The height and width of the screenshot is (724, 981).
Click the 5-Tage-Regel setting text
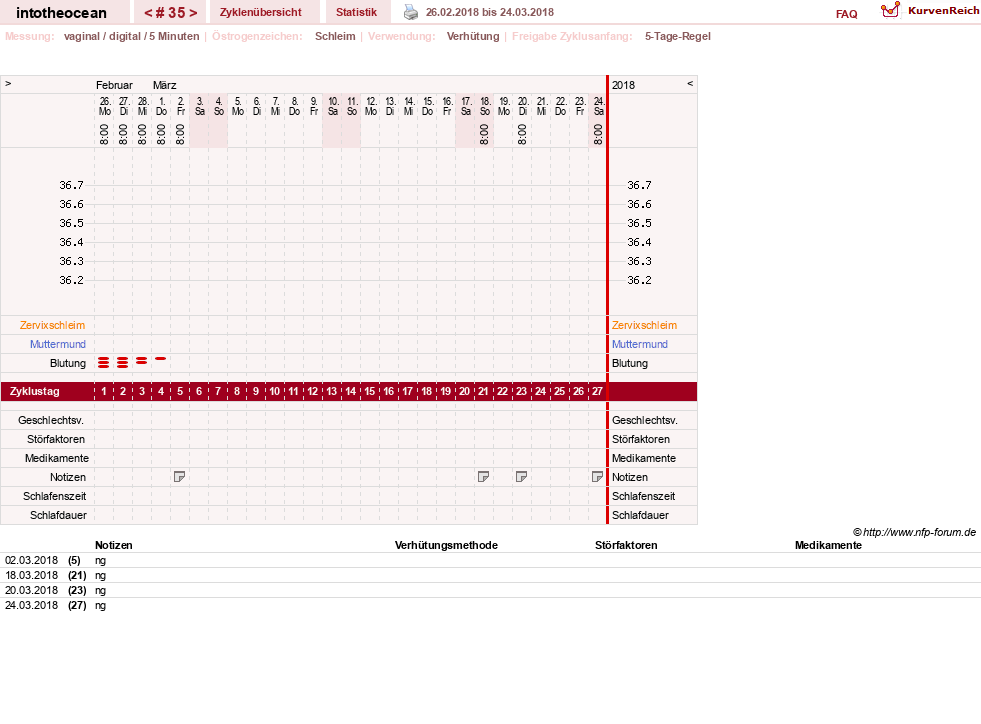[x=678, y=36]
